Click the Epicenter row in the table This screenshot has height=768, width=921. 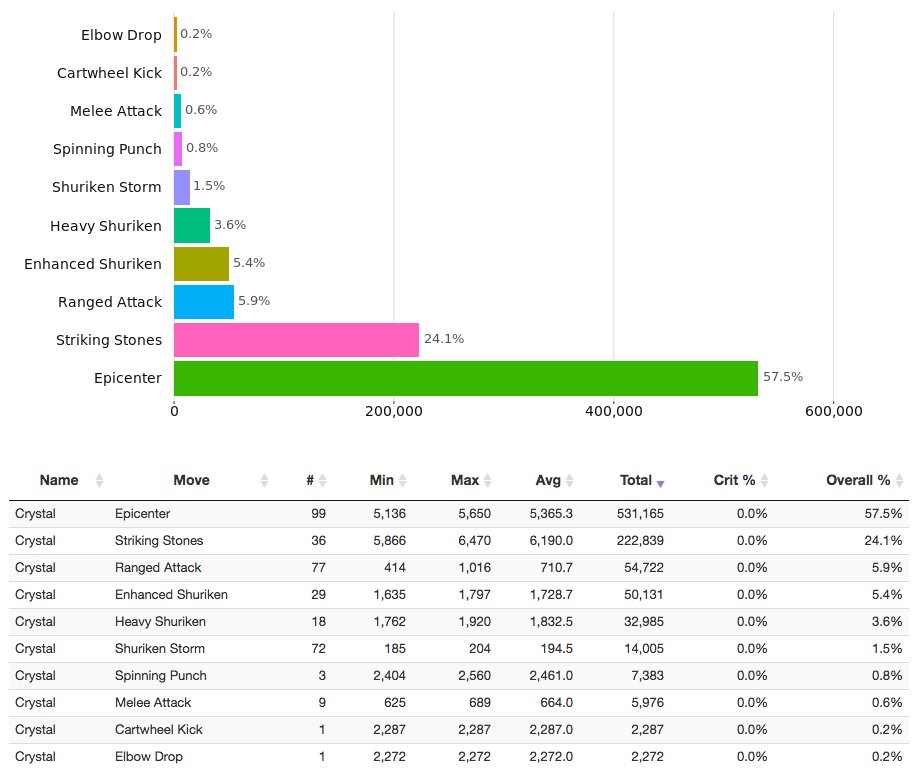click(400, 513)
